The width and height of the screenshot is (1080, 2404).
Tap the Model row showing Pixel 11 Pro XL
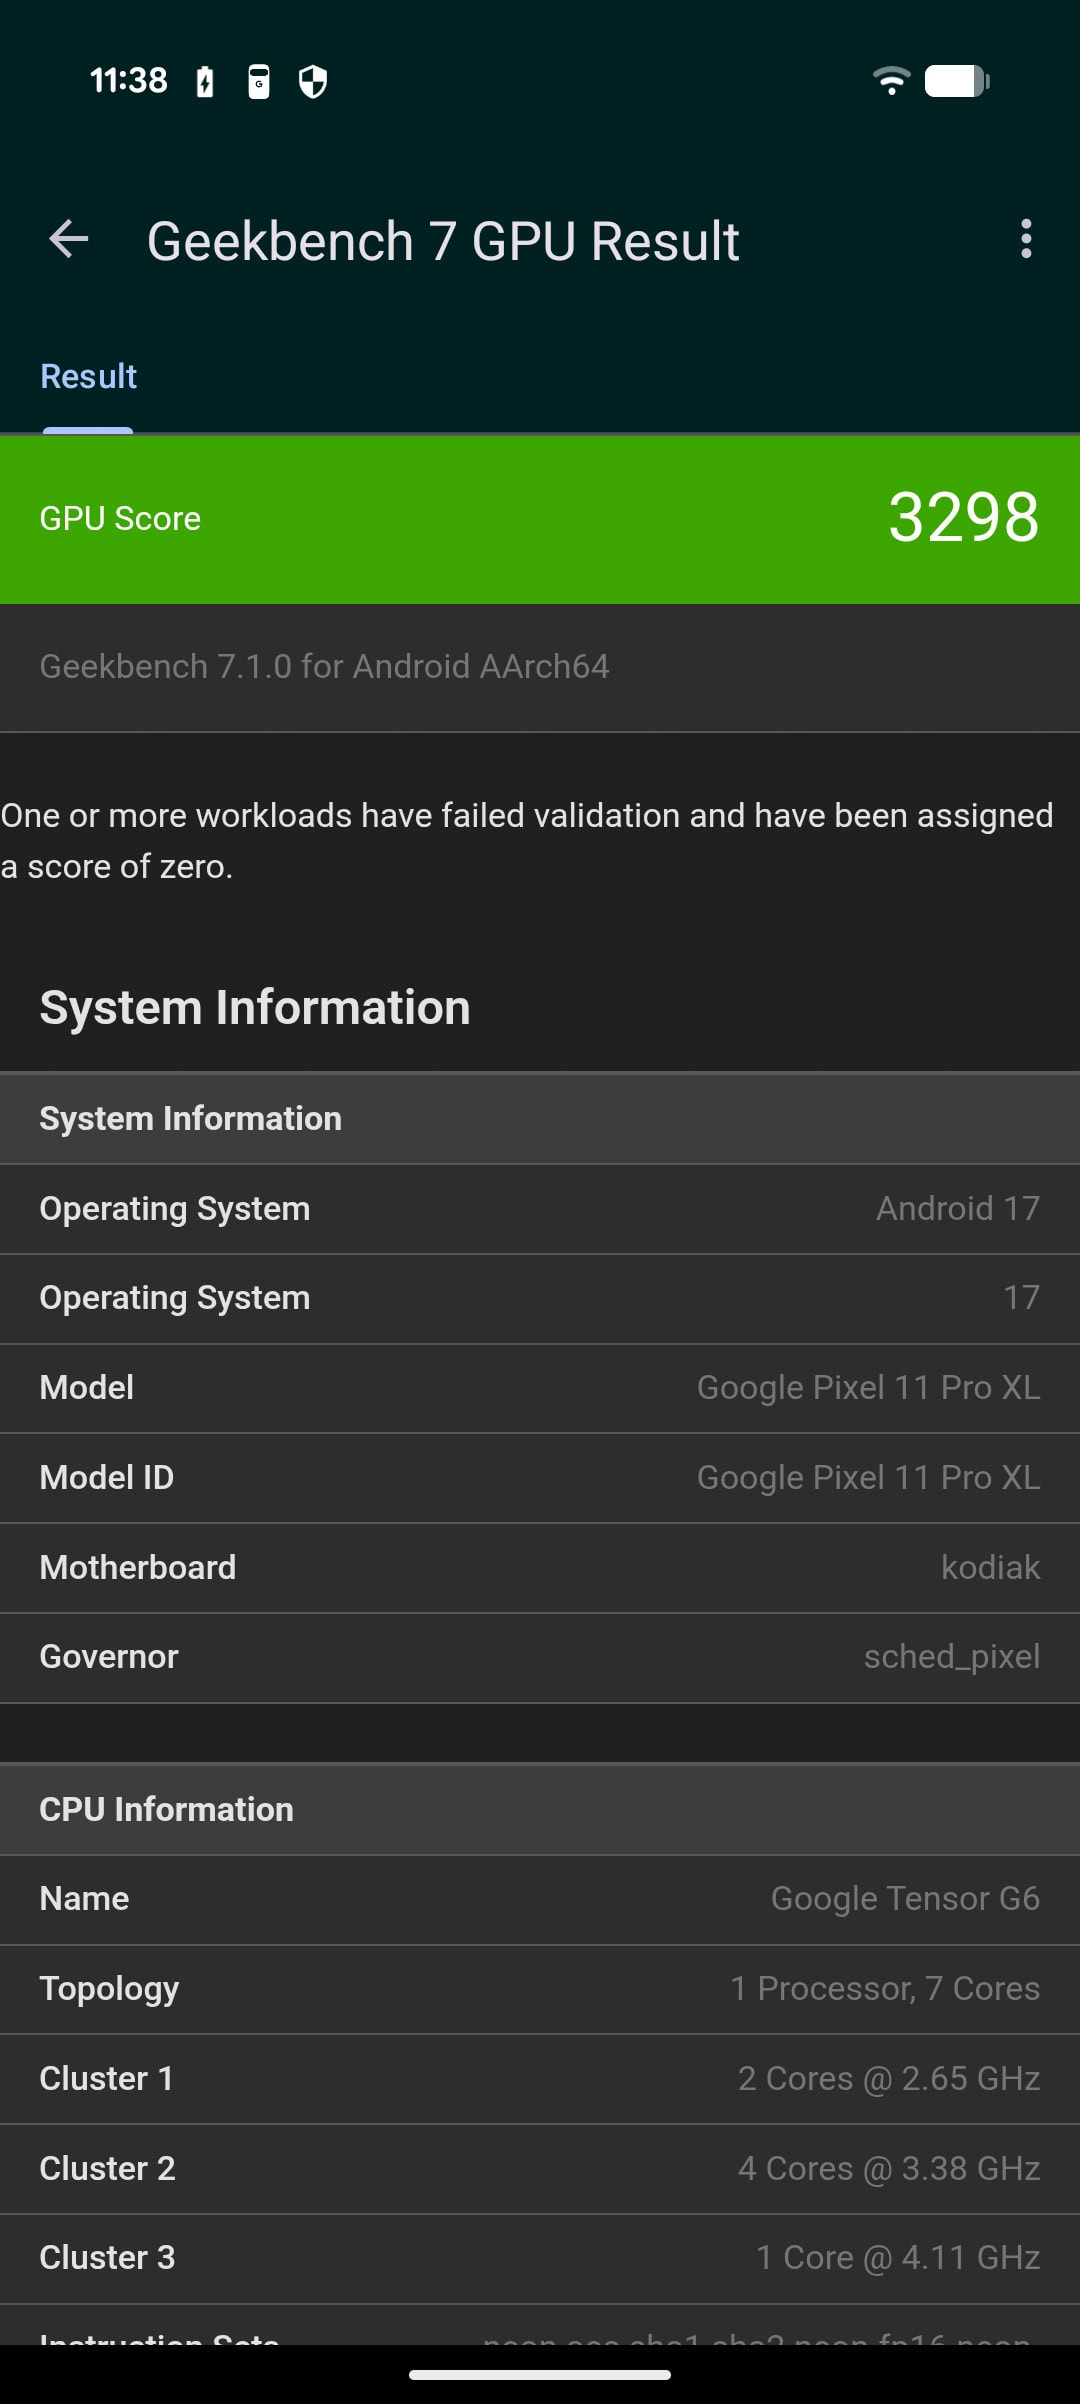point(540,1388)
